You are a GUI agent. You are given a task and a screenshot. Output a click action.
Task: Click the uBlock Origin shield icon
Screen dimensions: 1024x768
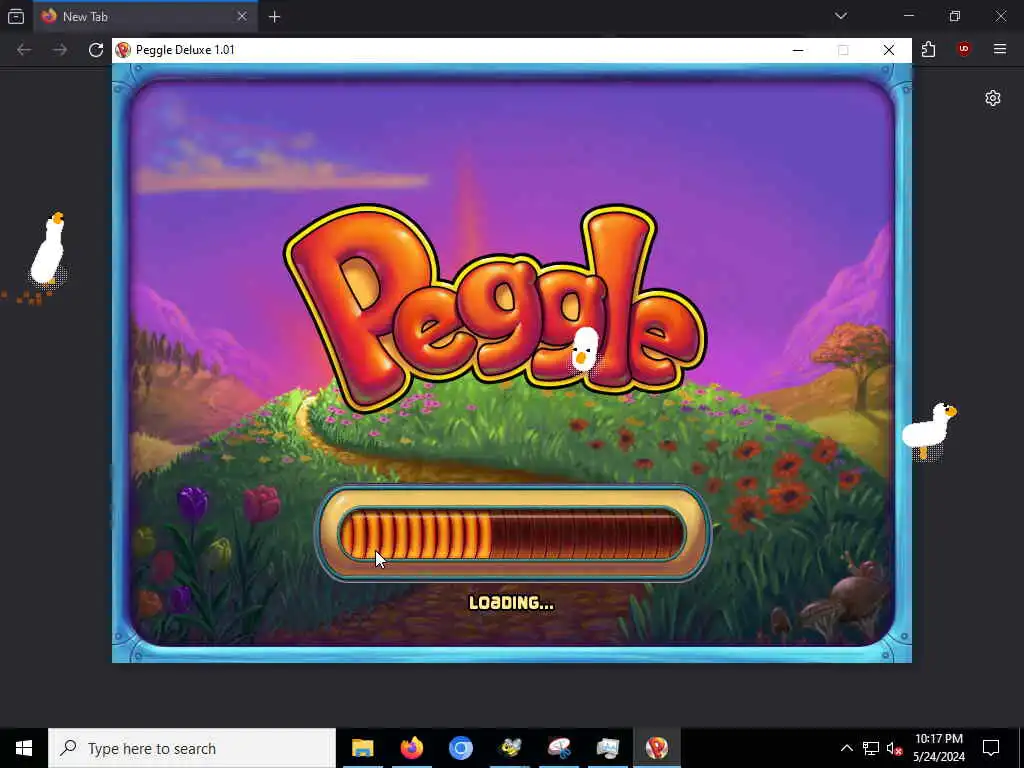click(963, 49)
